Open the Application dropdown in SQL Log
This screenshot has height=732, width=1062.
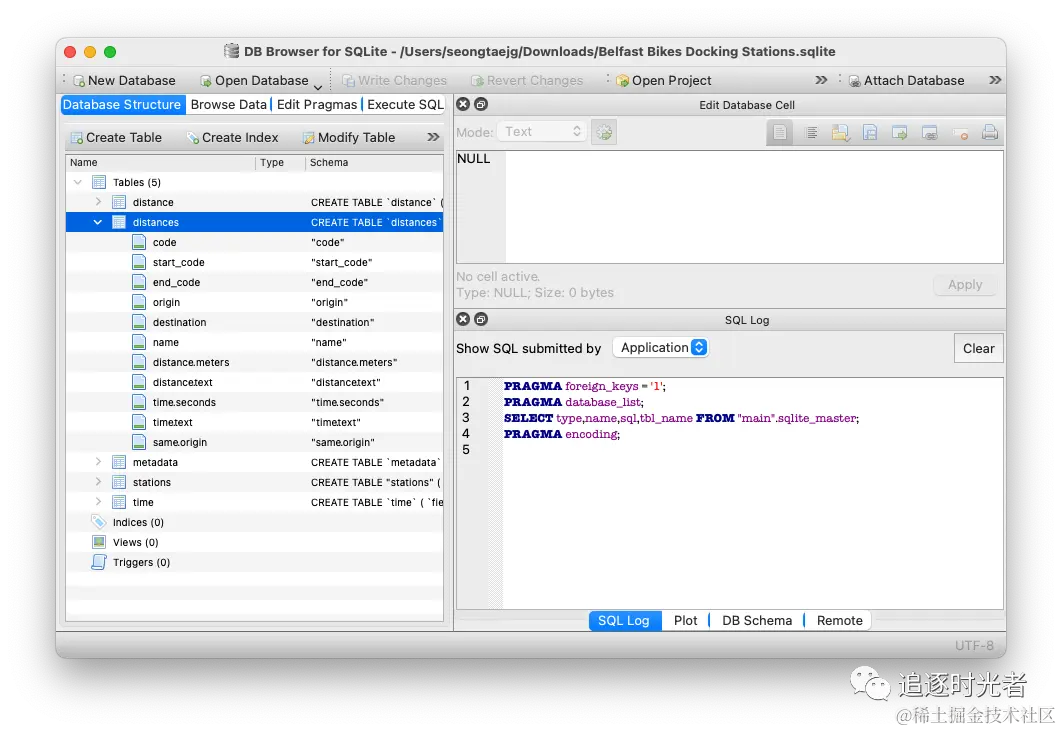coord(661,347)
